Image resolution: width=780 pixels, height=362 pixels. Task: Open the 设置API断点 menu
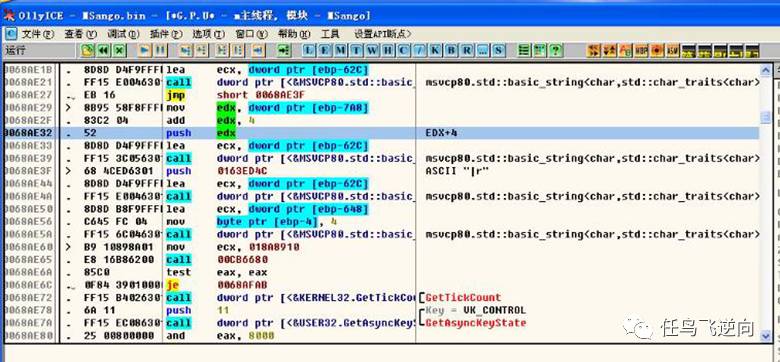click(383, 34)
